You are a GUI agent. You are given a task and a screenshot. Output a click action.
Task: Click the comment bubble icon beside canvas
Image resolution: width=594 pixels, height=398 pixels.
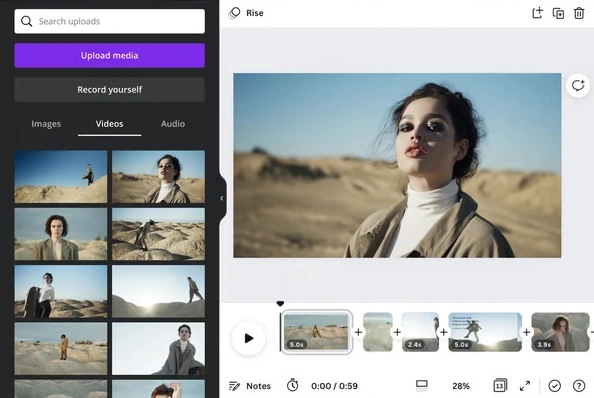pyautogui.click(x=578, y=86)
